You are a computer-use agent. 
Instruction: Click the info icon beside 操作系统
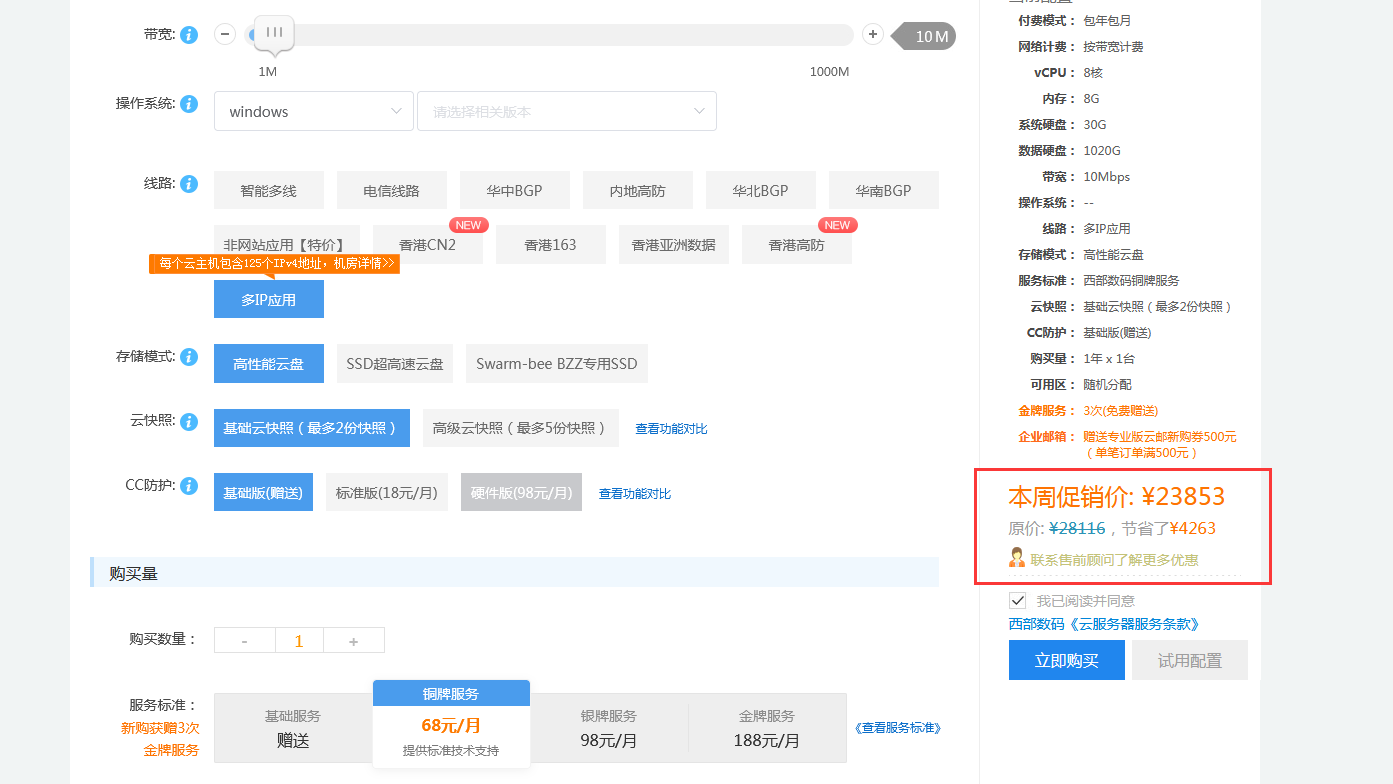(x=189, y=104)
